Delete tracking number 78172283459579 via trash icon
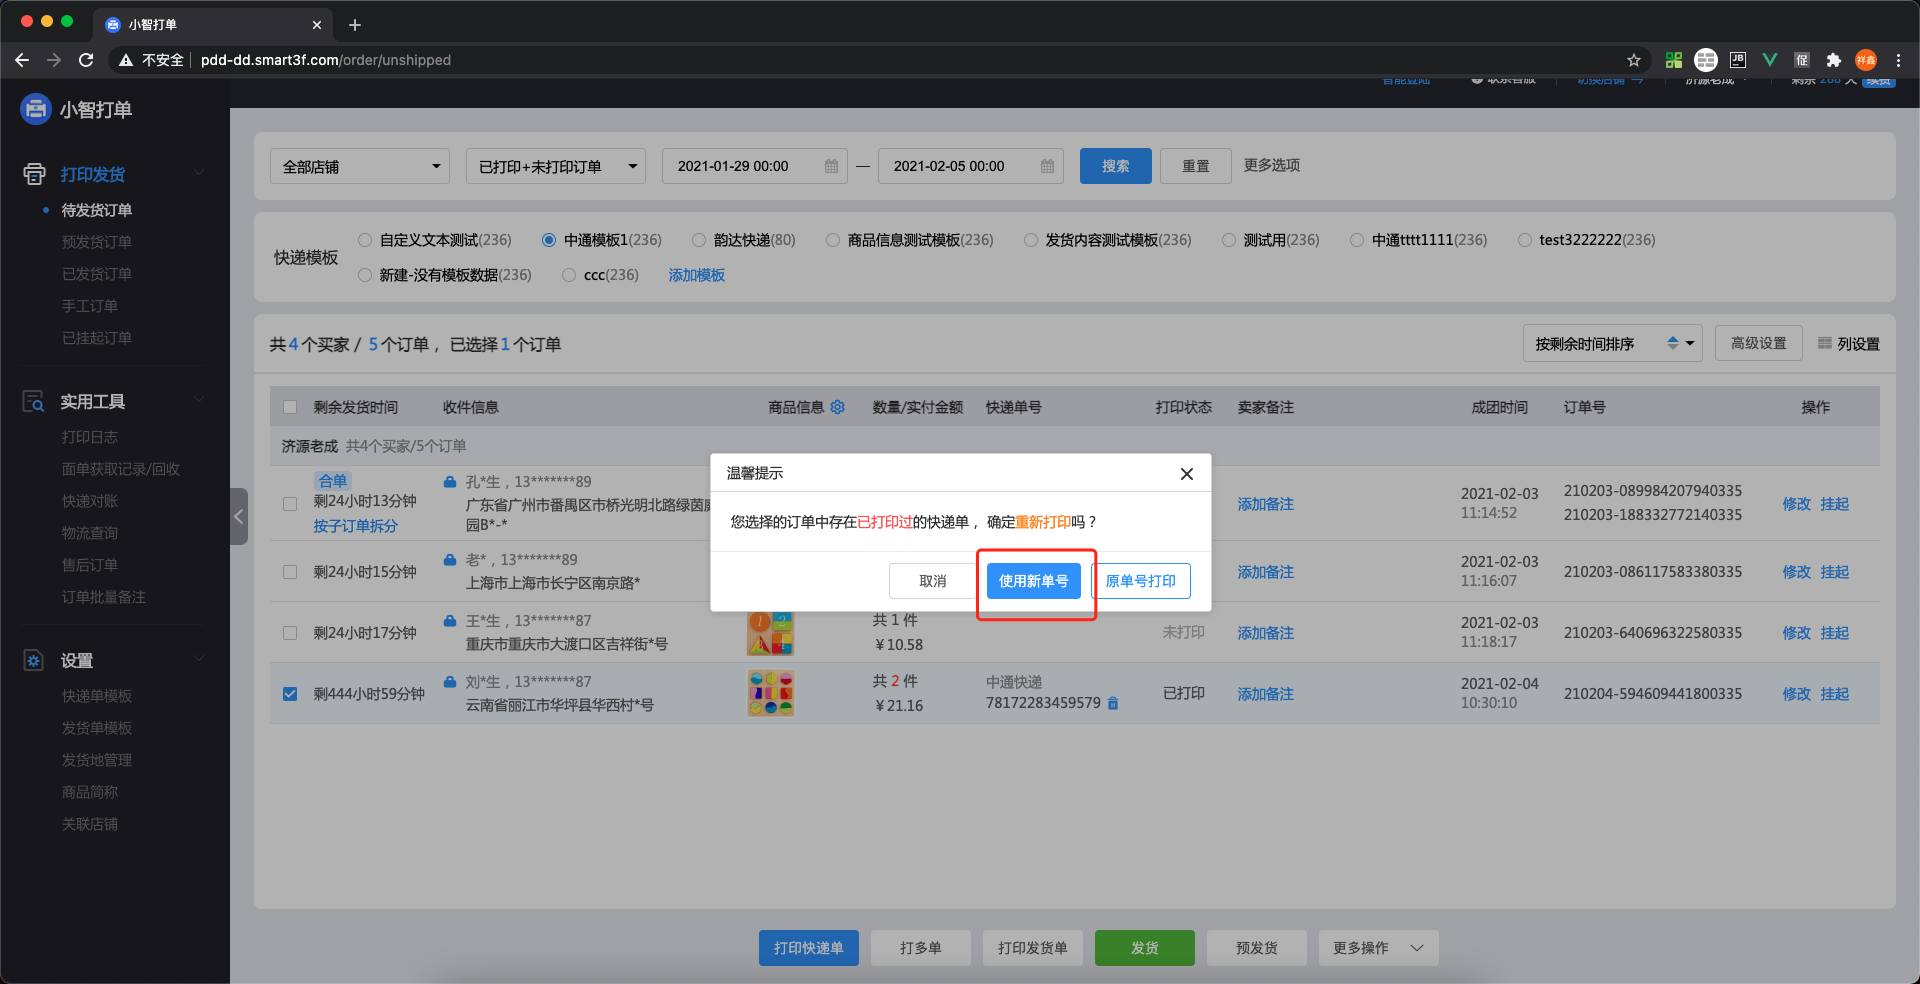 [1113, 703]
